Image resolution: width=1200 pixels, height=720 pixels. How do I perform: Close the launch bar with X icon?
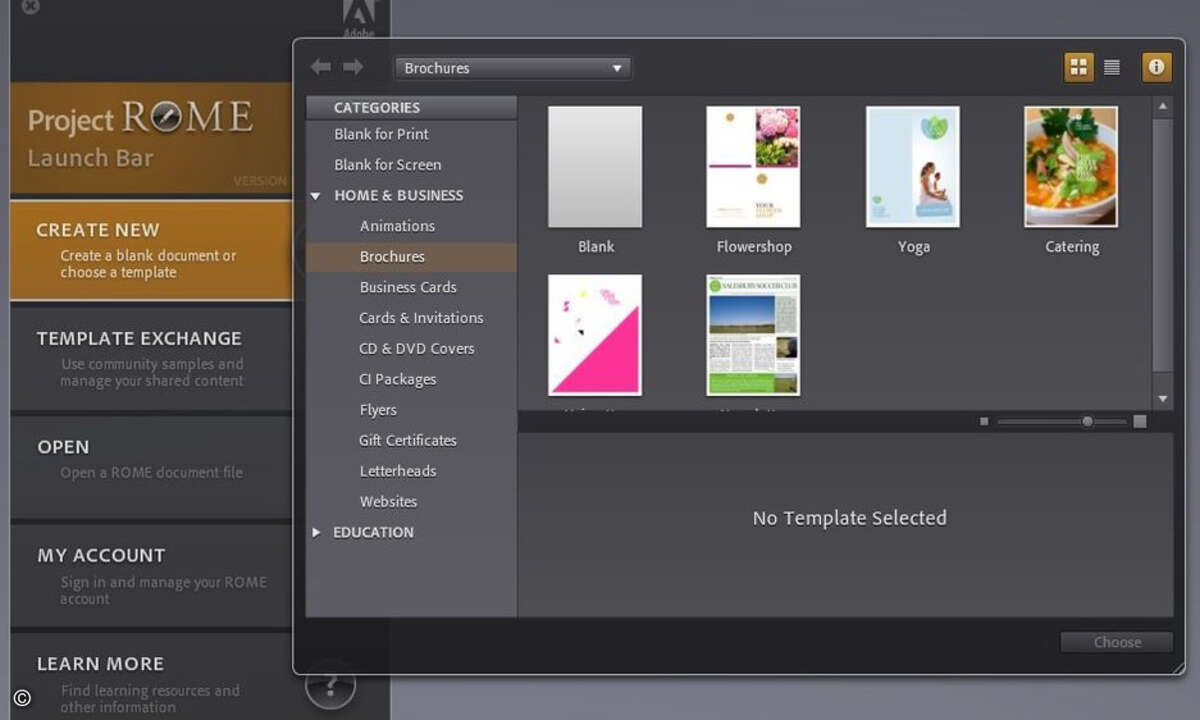[x=31, y=6]
